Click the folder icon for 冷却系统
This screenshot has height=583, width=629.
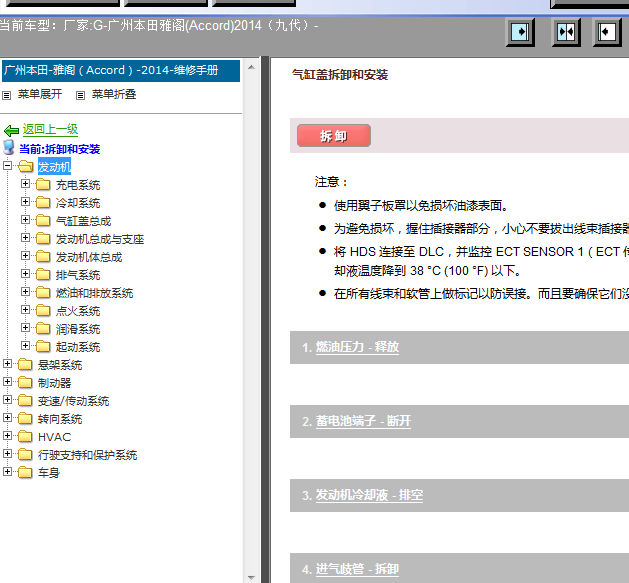coord(43,203)
